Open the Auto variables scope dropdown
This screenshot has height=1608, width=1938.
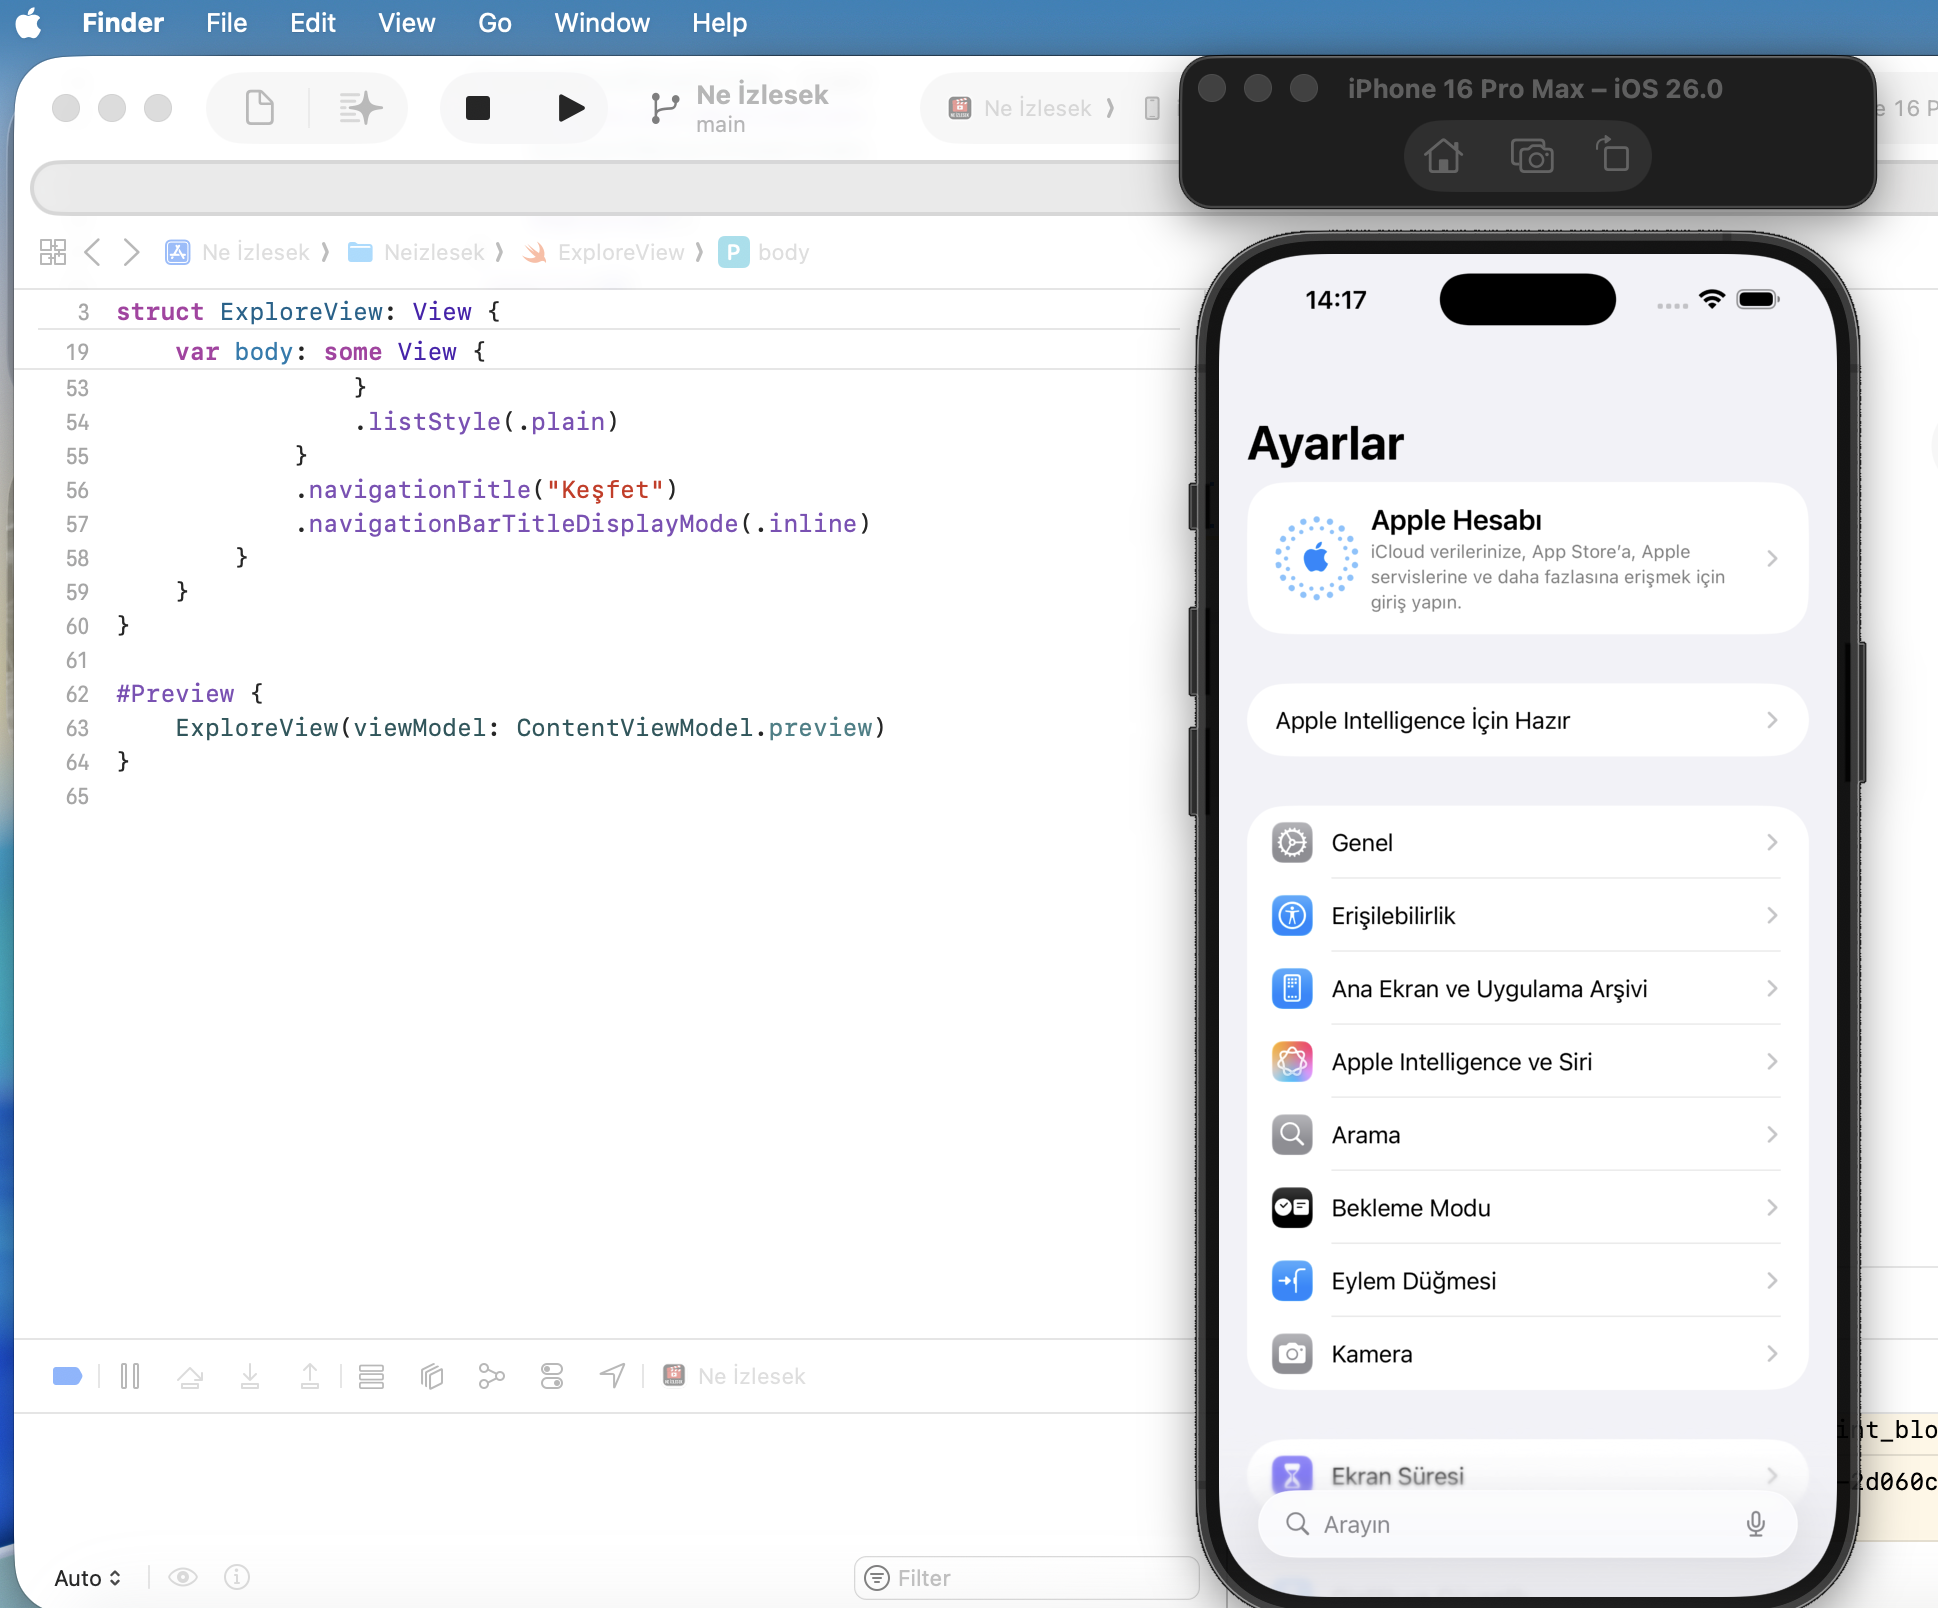pos(88,1577)
